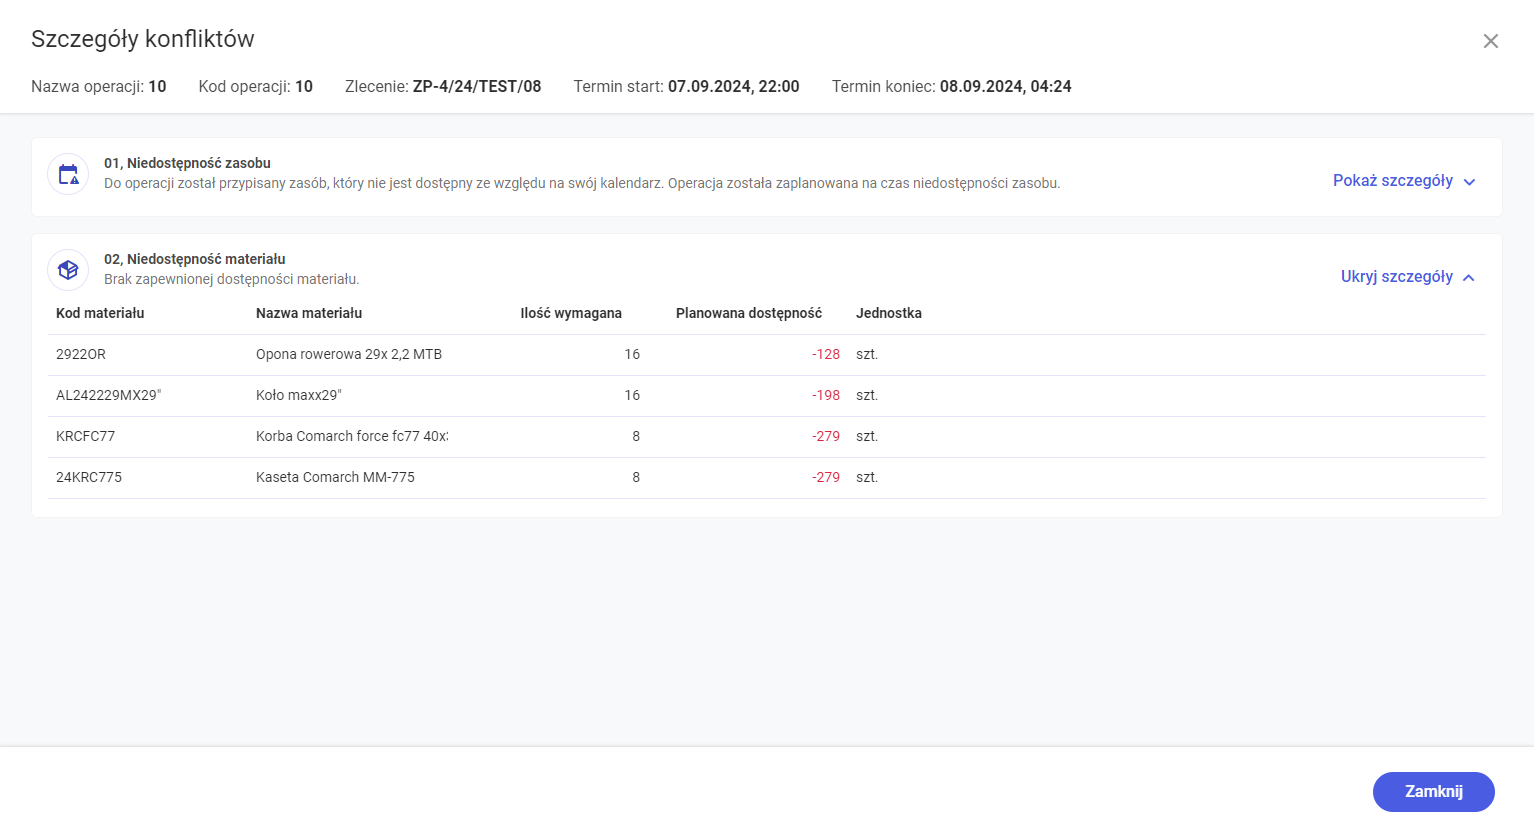
Task: Click 'Koło maxx29"' name cell
Action: [x=299, y=395]
